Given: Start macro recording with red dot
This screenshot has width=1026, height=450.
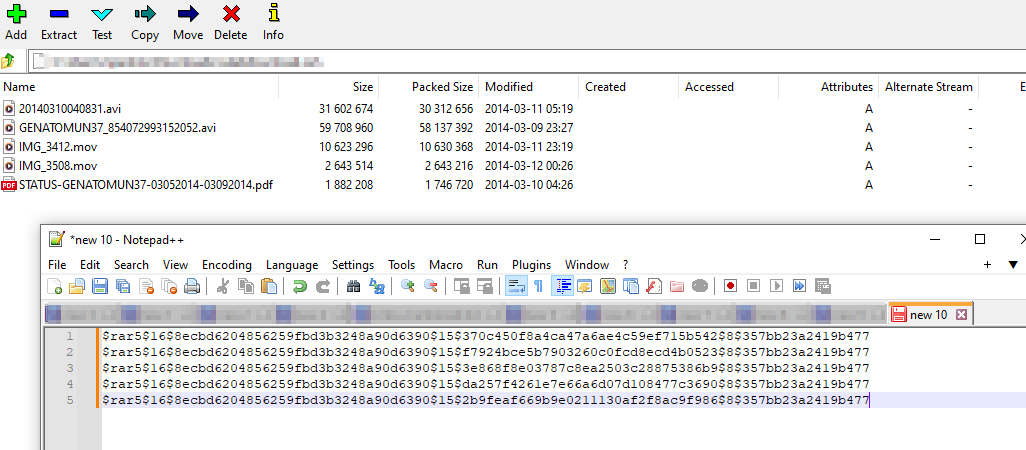Looking at the screenshot, I should click(x=731, y=286).
